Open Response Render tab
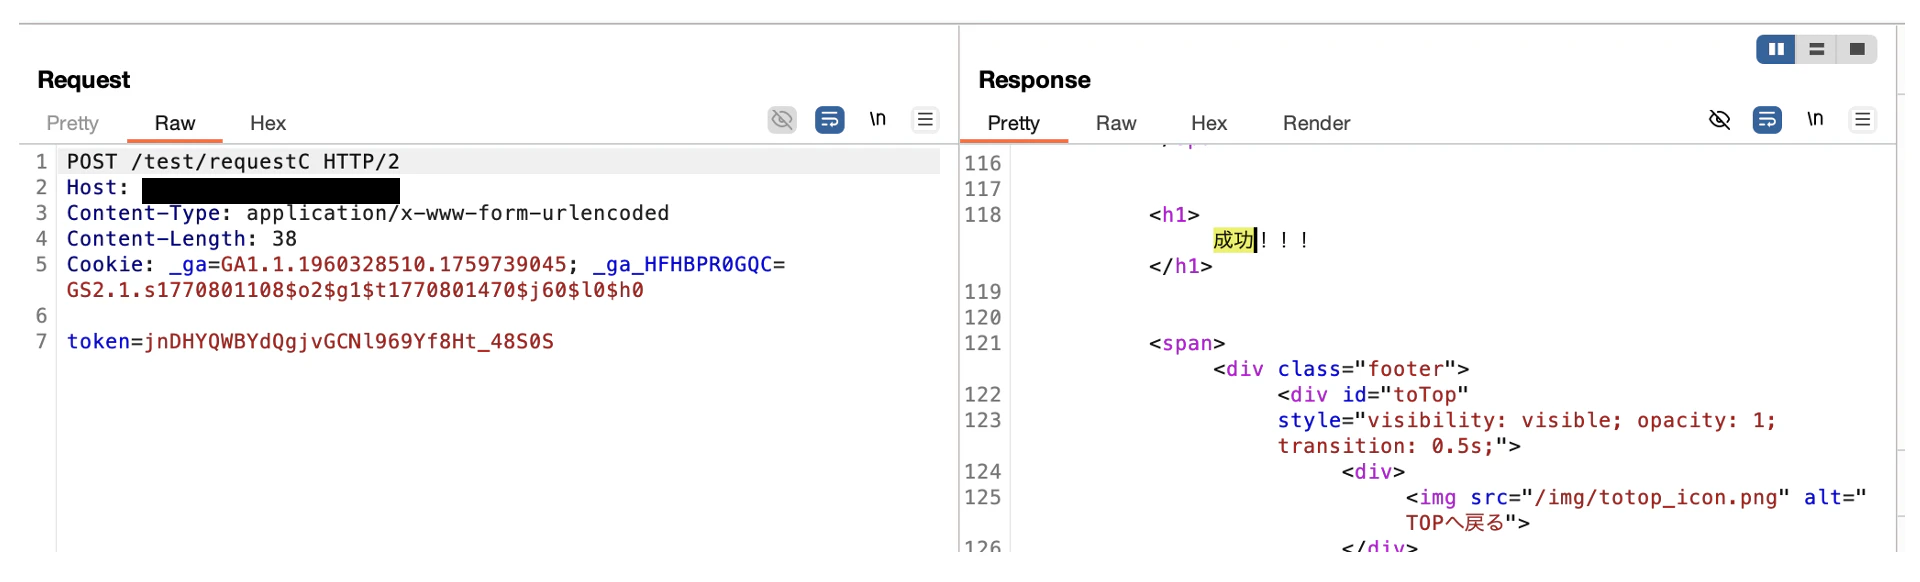1920x582 pixels. coord(1316,123)
